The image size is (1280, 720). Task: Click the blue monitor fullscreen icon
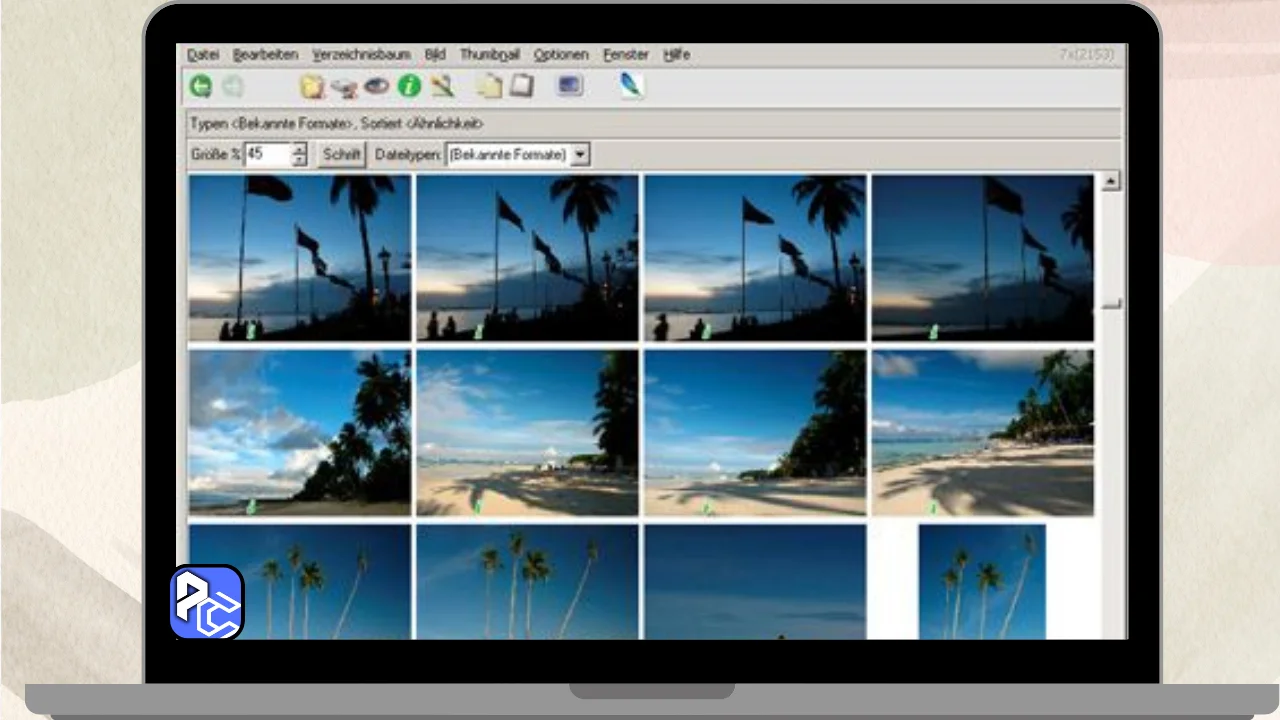570,87
